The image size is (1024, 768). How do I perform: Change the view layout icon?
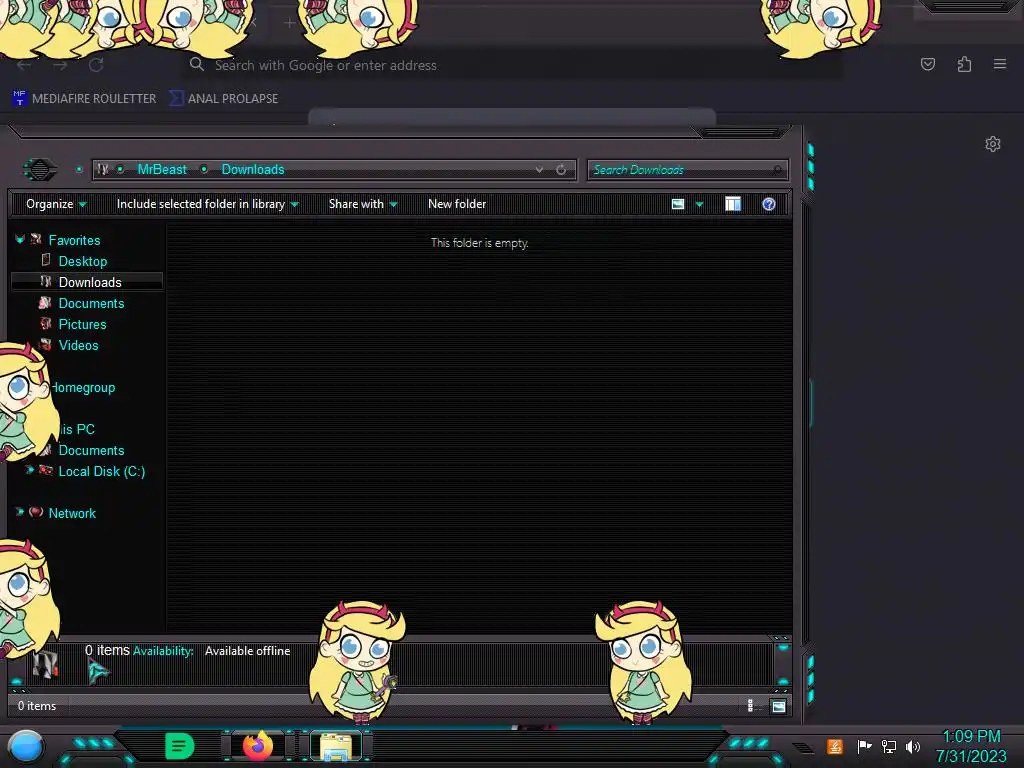click(x=678, y=204)
